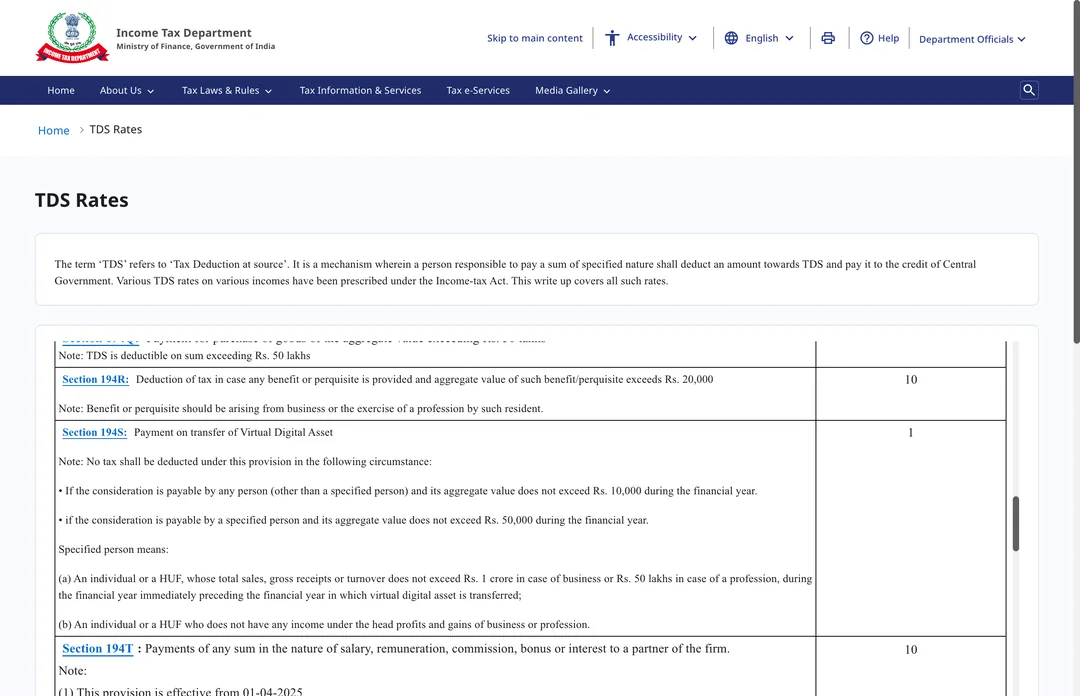1080x696 pixels.
Task: Click the table's inner scrollbar thumb
Action: [x=1015, y=523]
